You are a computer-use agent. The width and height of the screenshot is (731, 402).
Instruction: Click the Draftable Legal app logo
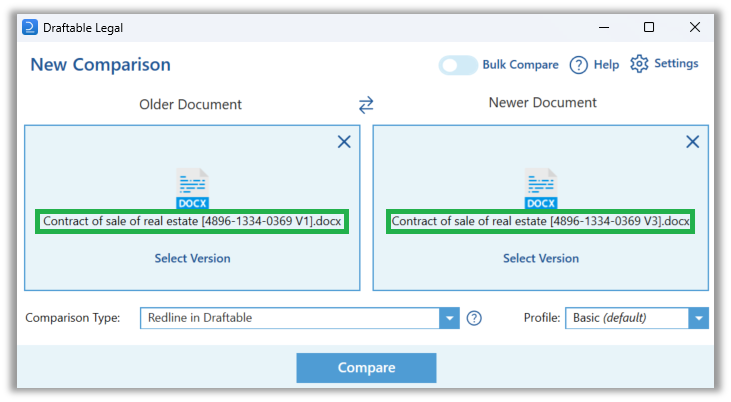point(30,27)
